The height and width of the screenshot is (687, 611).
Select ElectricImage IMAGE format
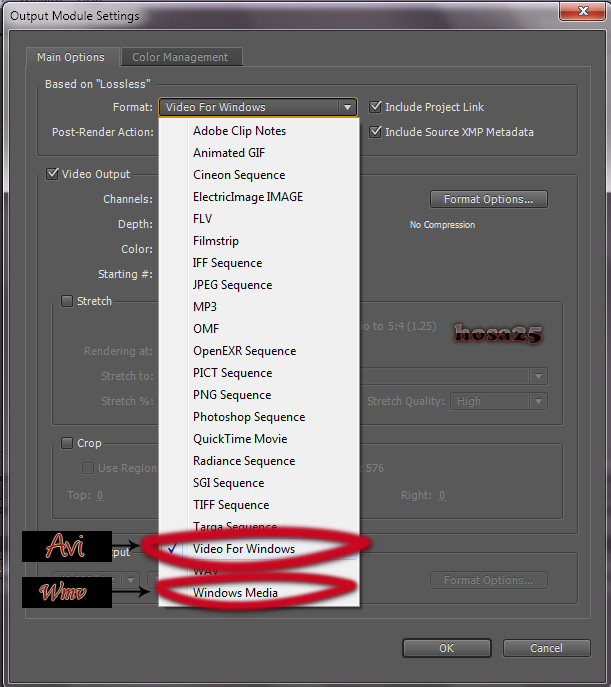pyautogui.click(x=259, y=197)
